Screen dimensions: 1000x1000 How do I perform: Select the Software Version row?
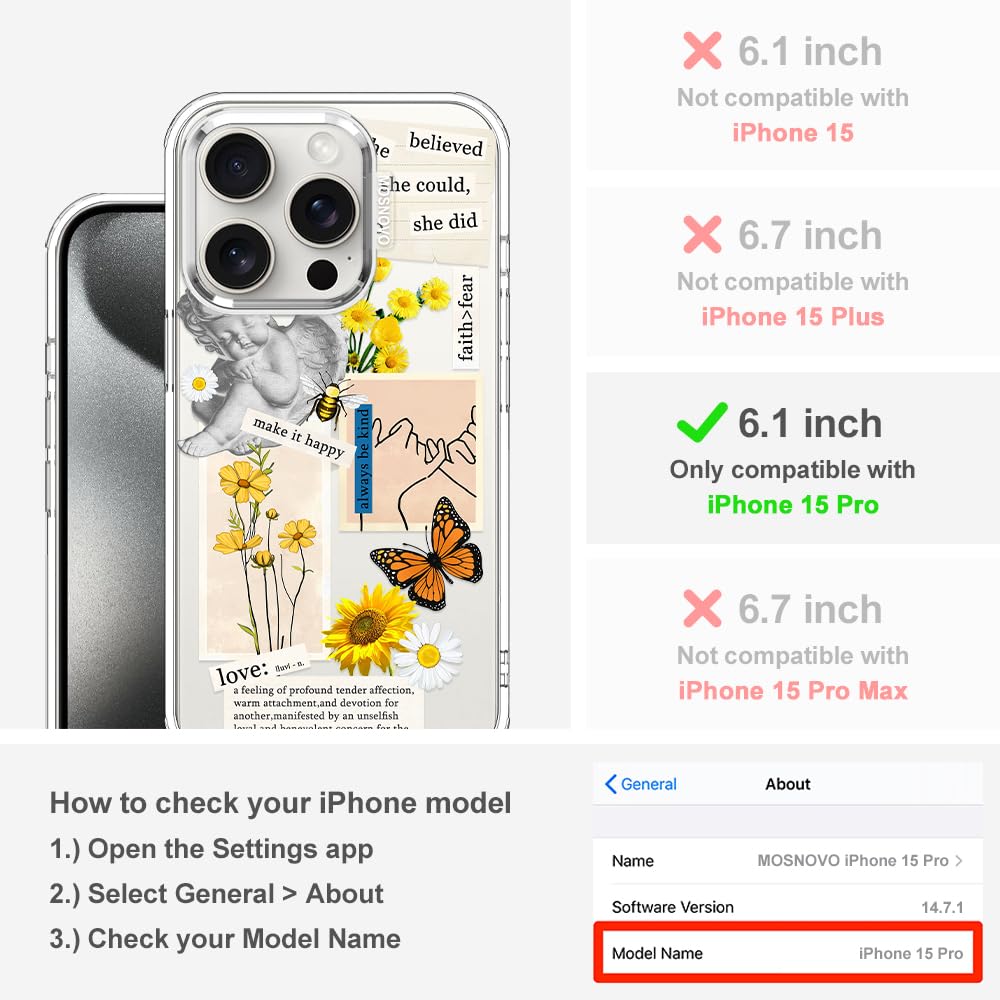pyautogui.click(x=787, y=907)
